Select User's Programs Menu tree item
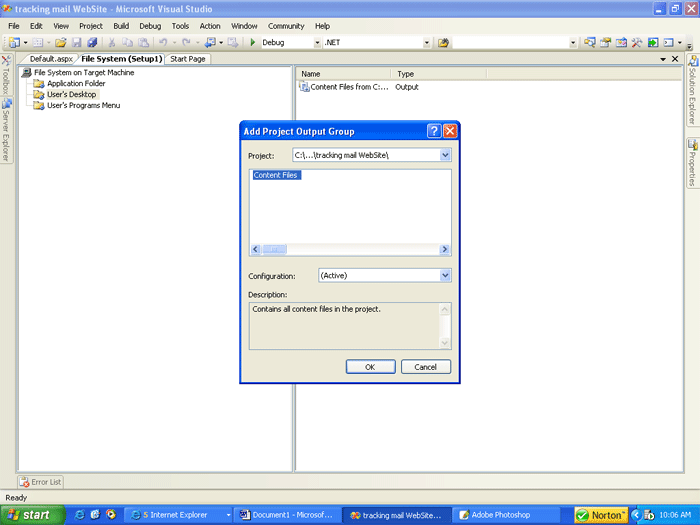 pyautogui.click(x=83, y=105)
